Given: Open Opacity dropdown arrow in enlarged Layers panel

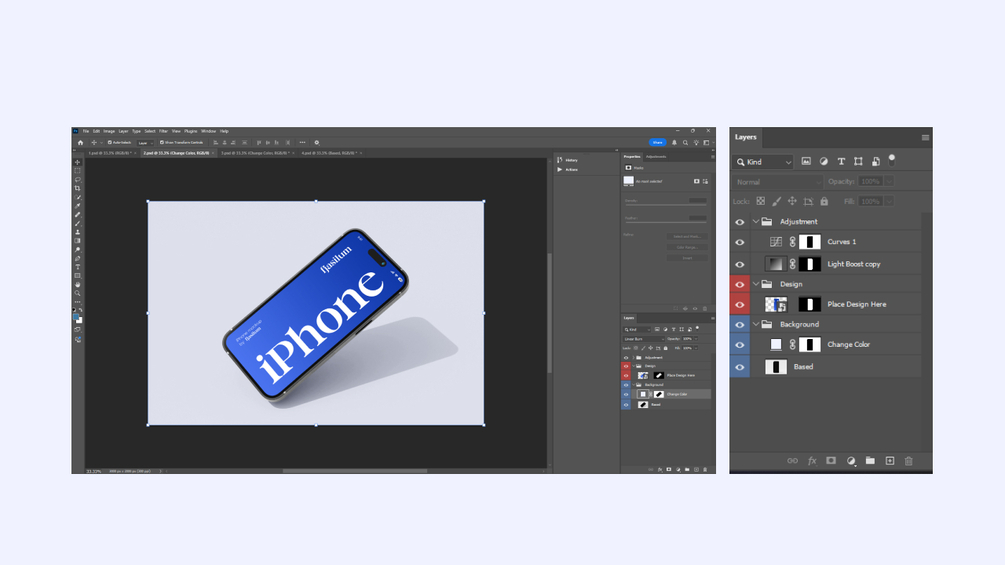Looking at the screenshot, I should [889, 182].
